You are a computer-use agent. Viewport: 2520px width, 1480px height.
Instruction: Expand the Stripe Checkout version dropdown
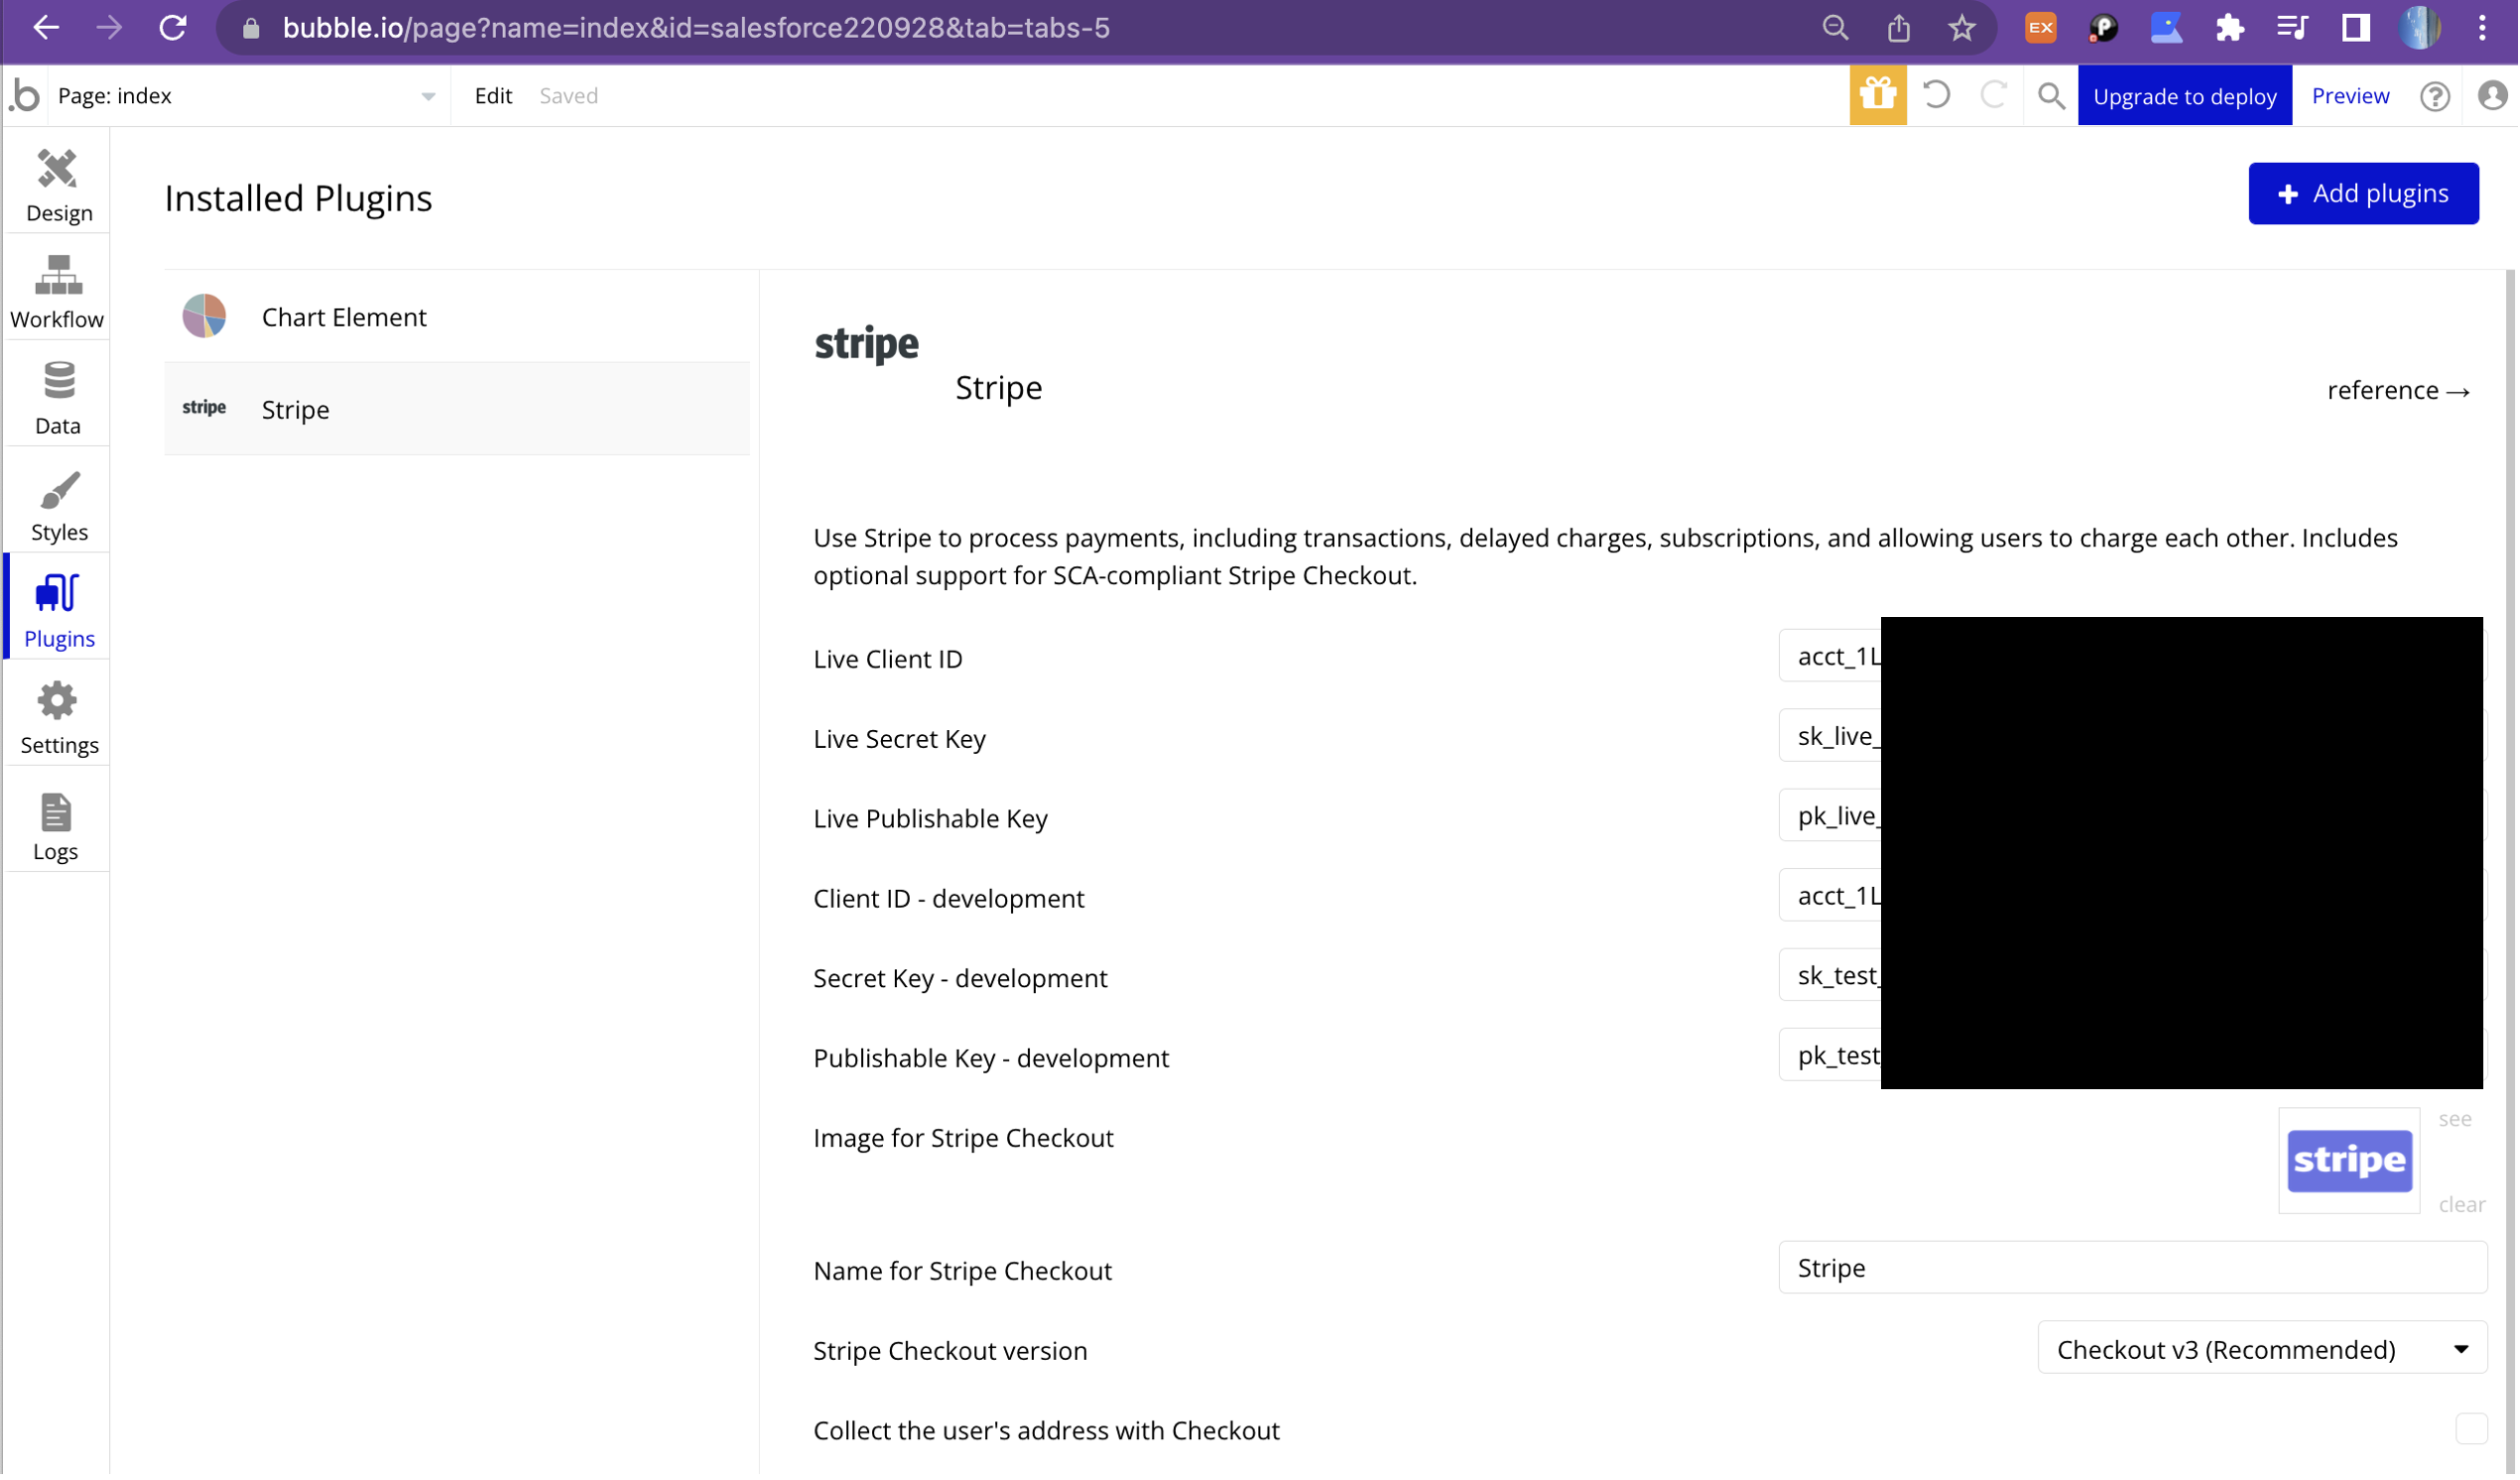pos(2262,1350)
